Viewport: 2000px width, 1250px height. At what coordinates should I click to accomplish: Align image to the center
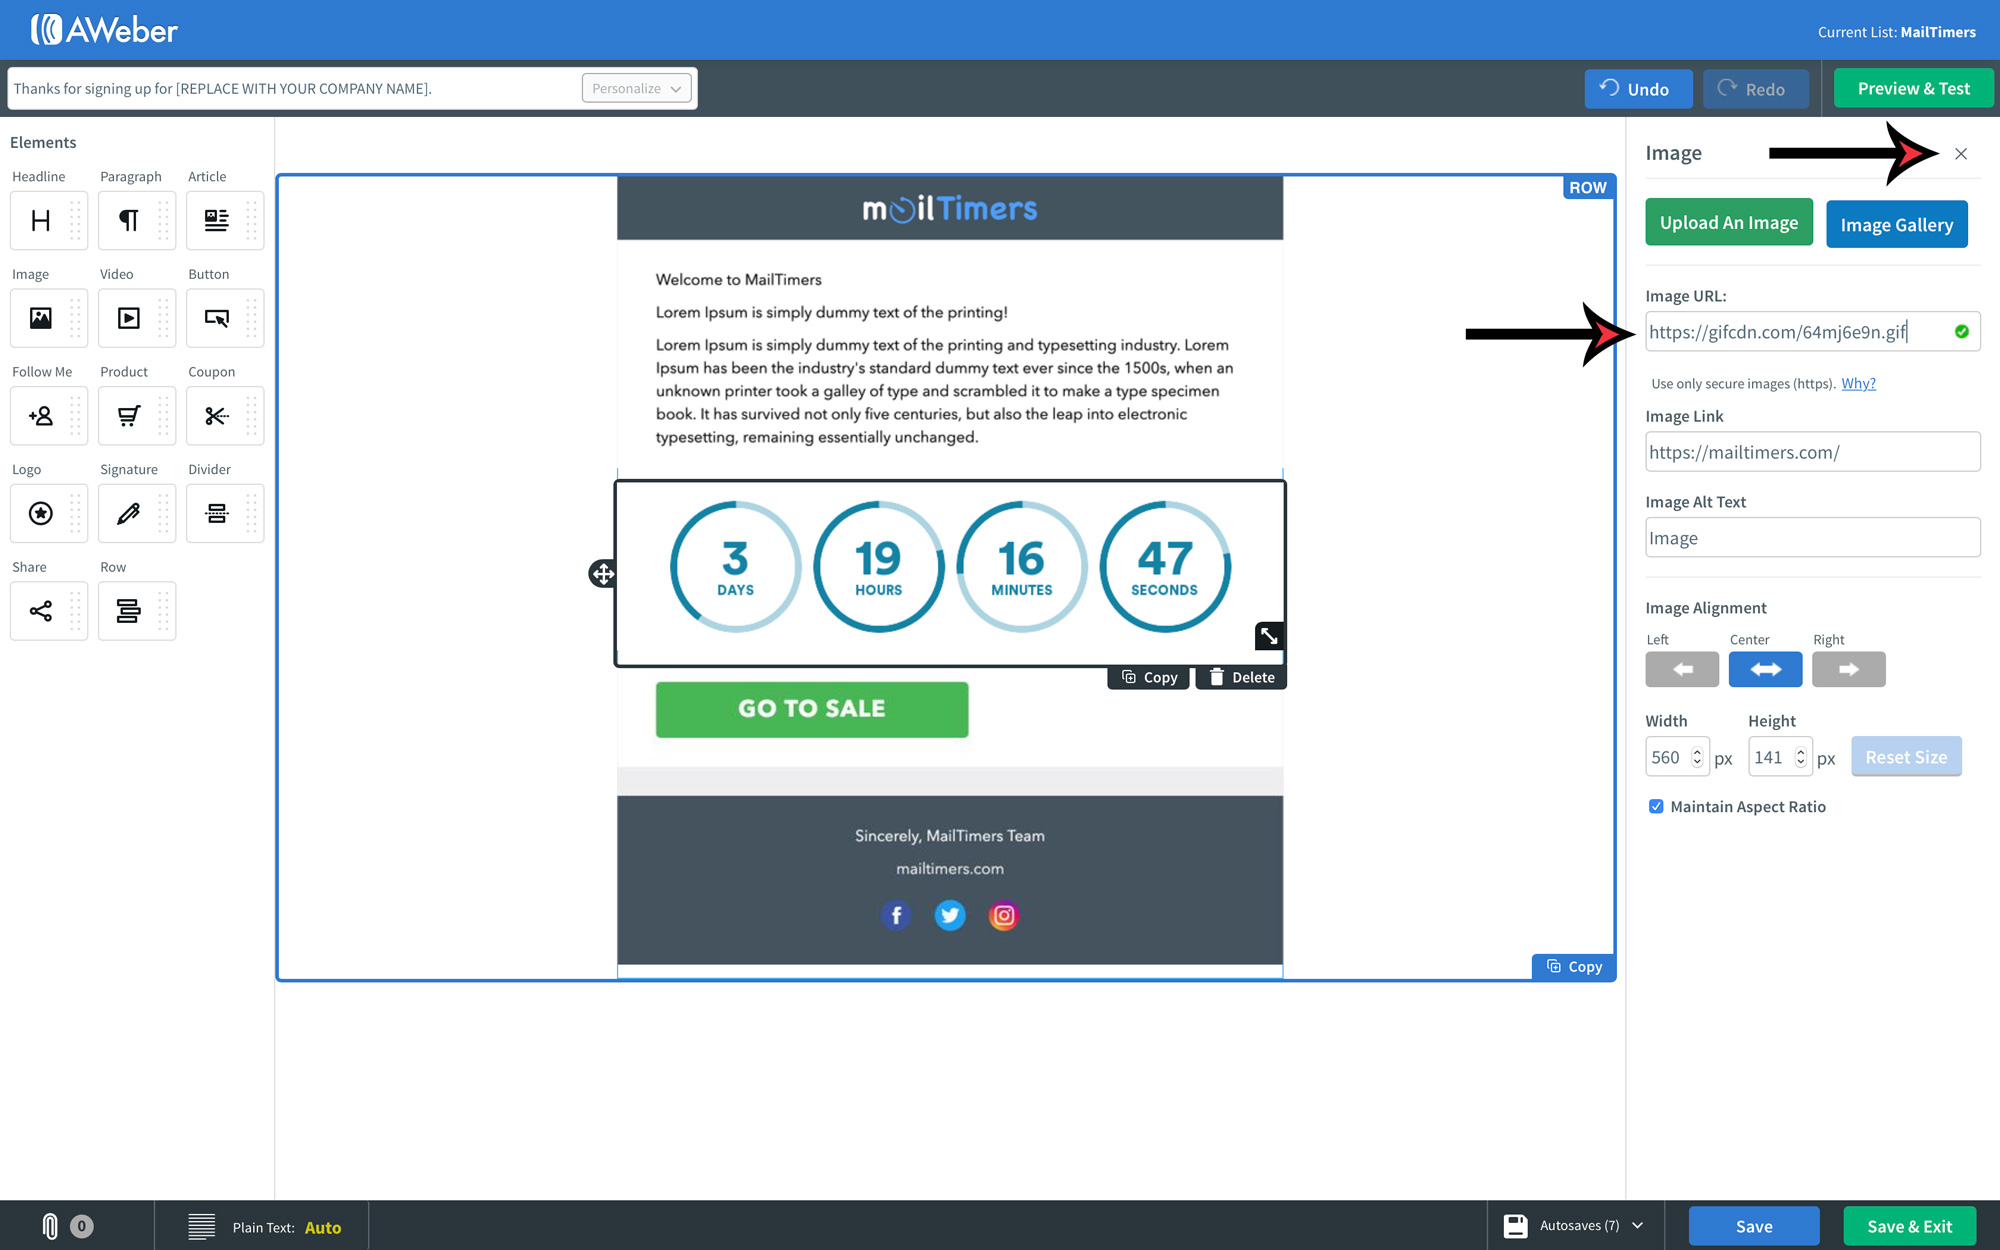pyautogui.click(x=1765, y=669)
